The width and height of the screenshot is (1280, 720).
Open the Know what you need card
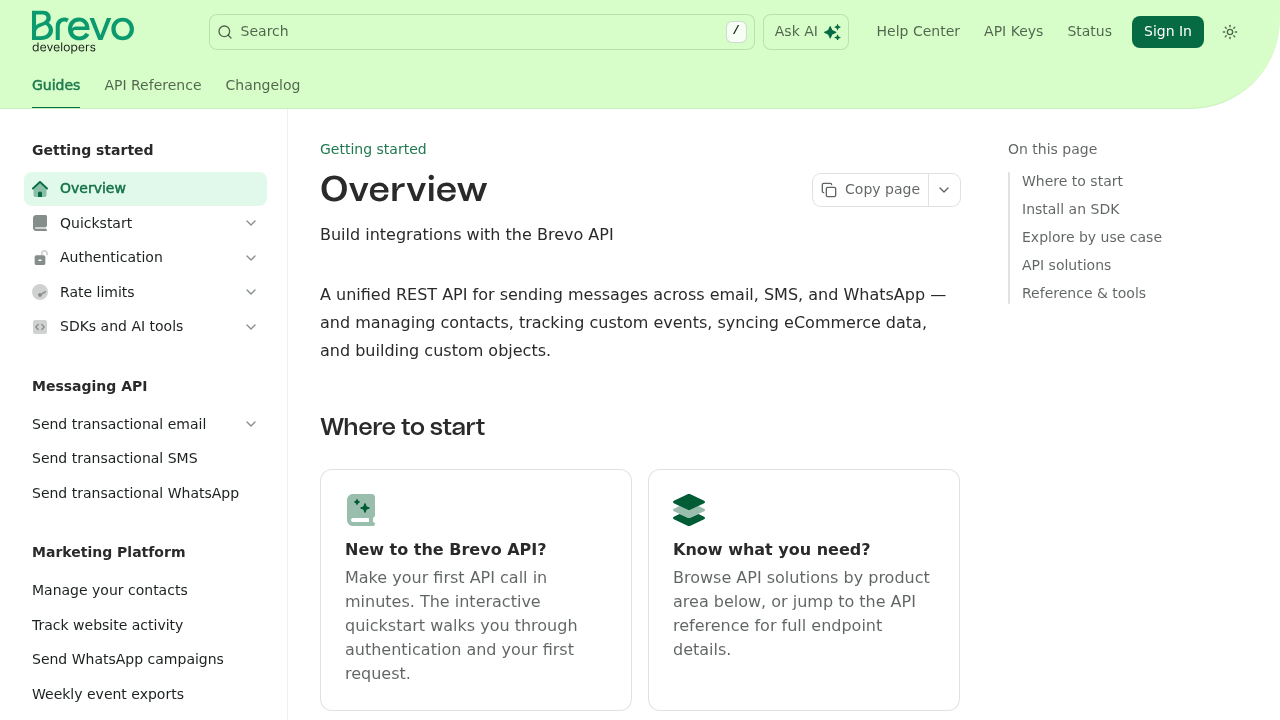pyautogui.click(x=804, y=590)
